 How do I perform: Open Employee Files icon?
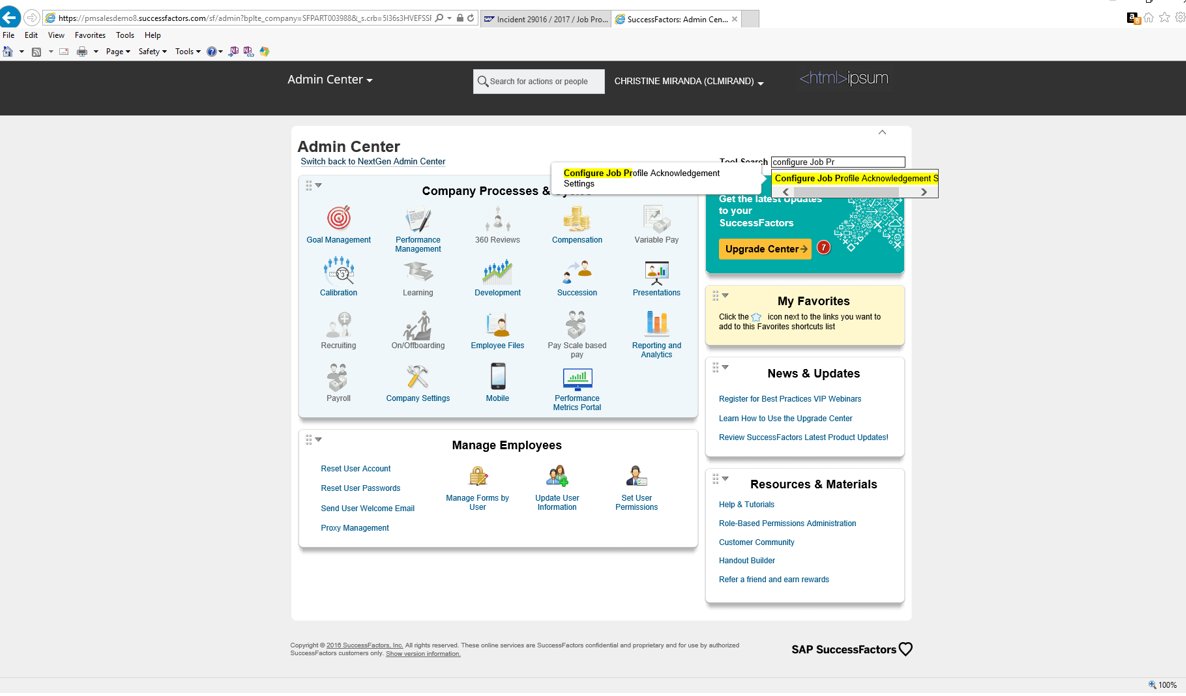(x=497, y=325)
